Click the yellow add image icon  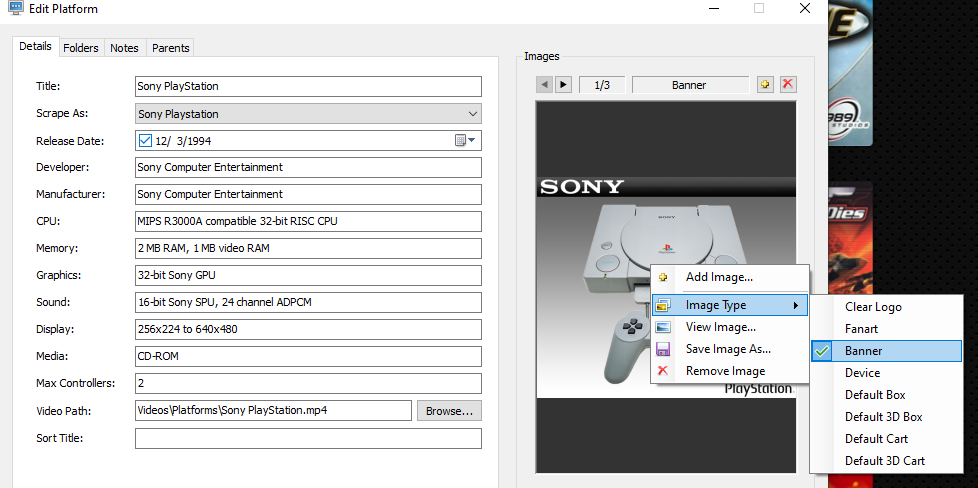(765, 84)
